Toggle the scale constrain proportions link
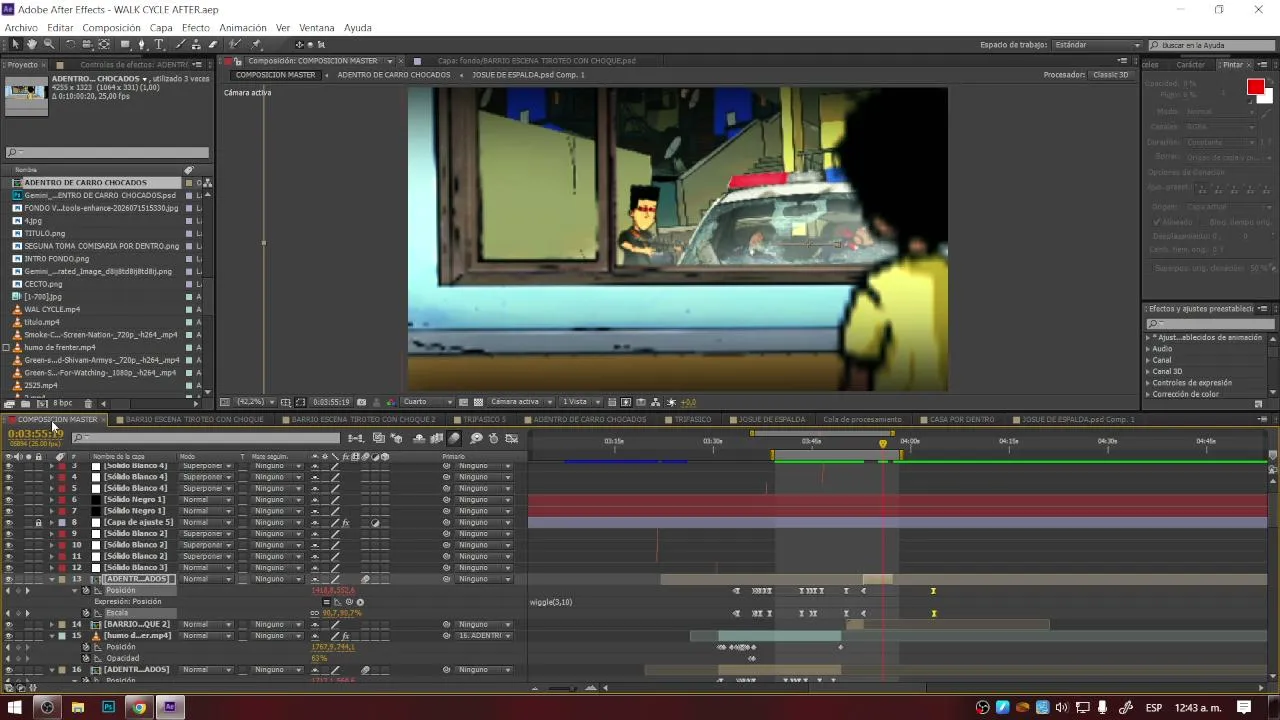1280x720 pixels. click(x=315, y=613)
